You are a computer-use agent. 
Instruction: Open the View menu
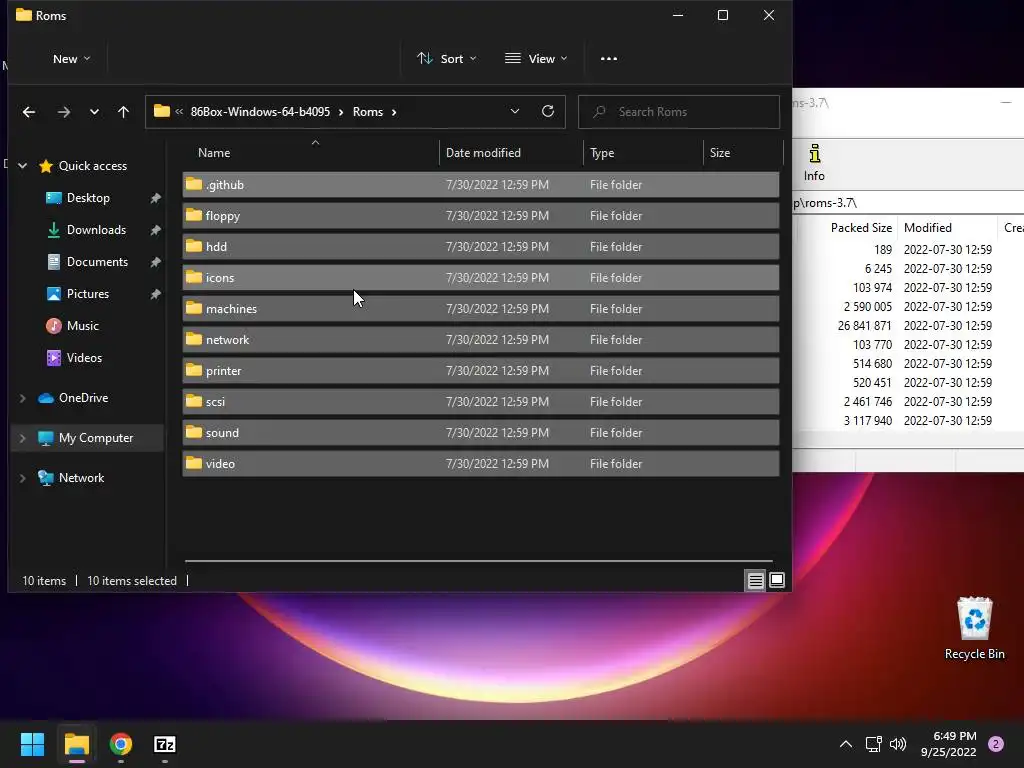tap(536, 59)
